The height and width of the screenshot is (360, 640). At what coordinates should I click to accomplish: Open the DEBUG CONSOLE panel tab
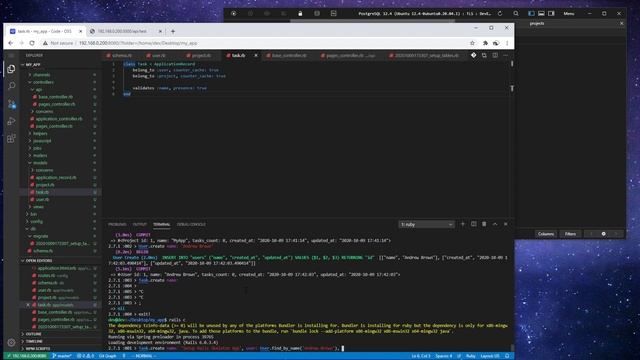[x=191, y=224]
